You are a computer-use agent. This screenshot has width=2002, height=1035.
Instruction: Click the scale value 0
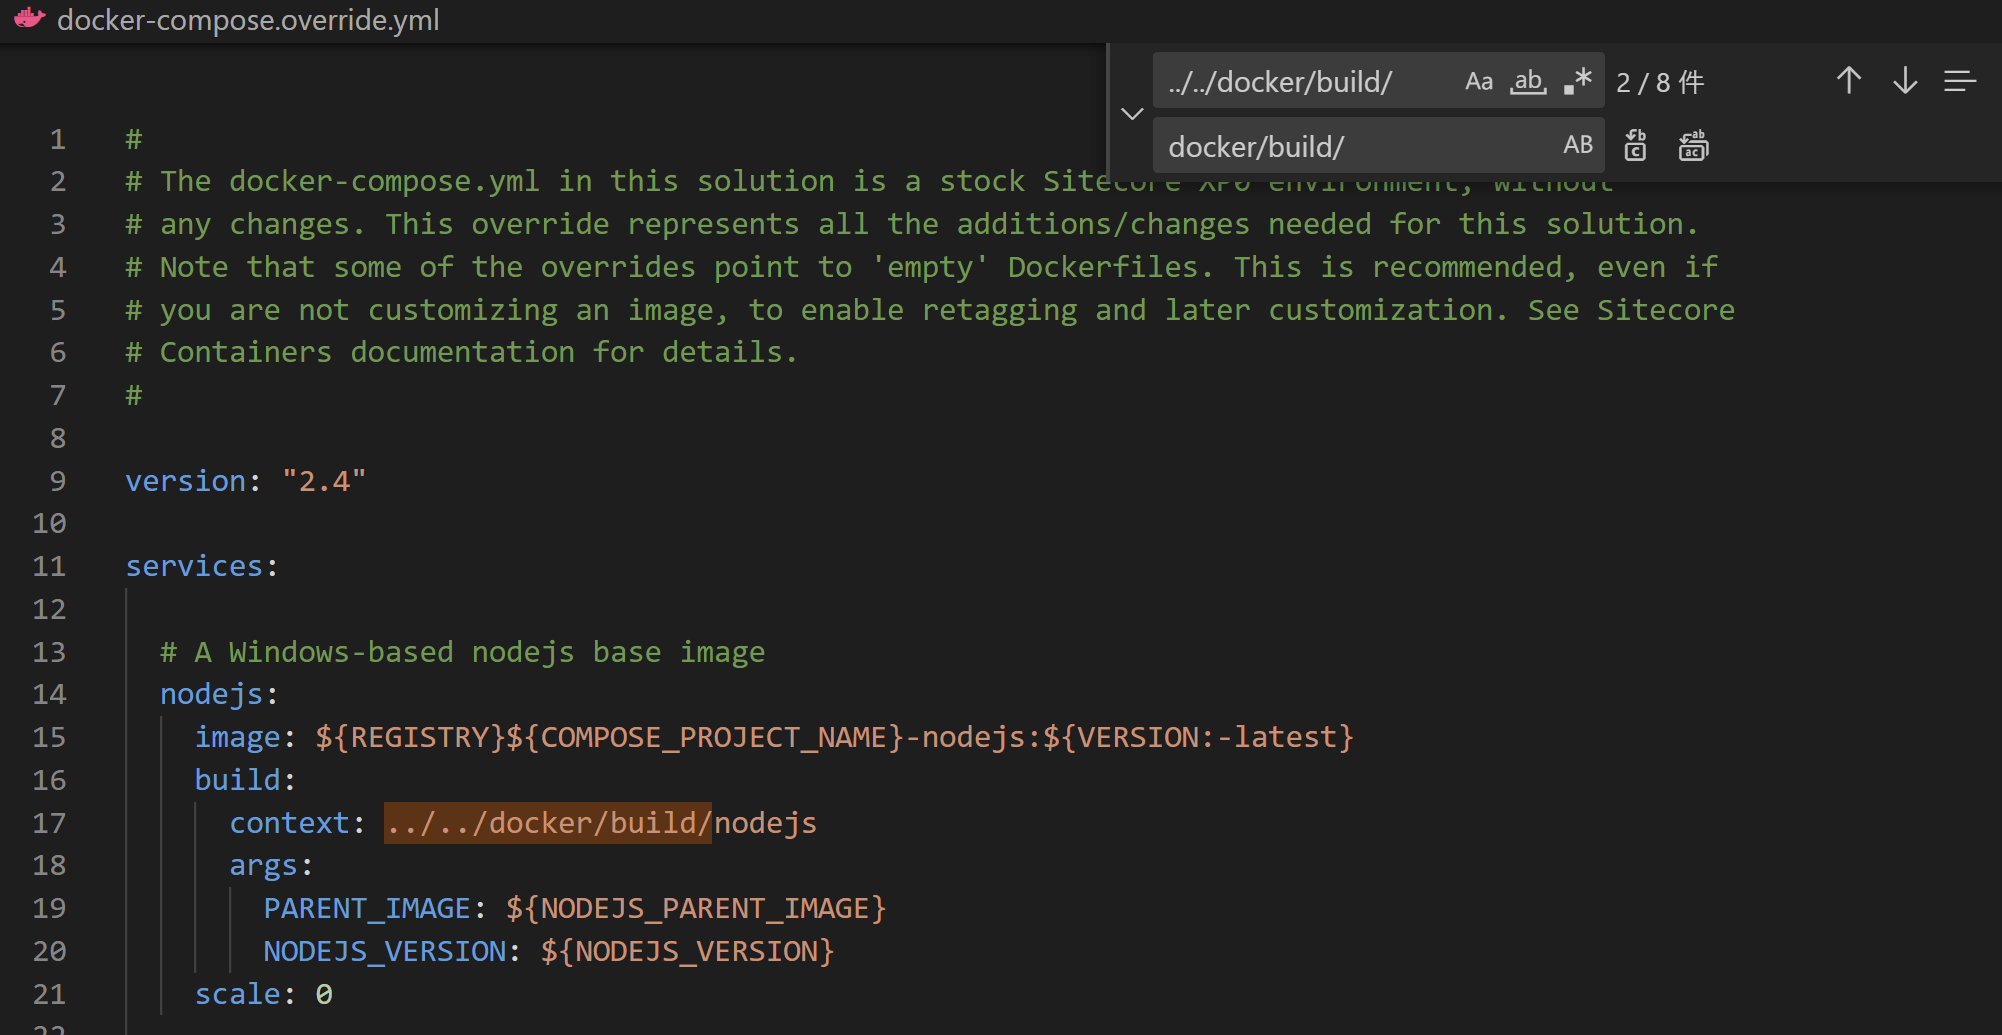(324, 994)
